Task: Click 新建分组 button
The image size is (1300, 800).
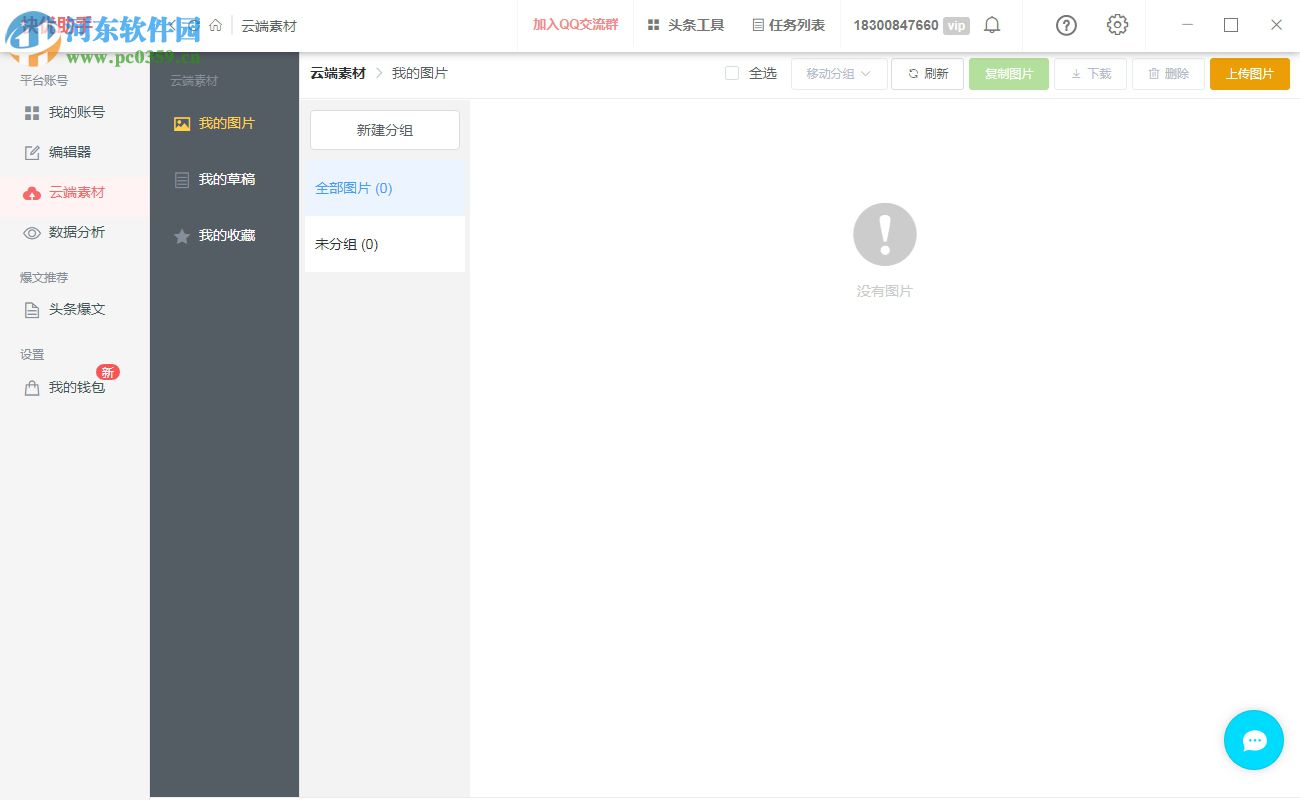Action: pyautogui.click(x=385, y=130)
